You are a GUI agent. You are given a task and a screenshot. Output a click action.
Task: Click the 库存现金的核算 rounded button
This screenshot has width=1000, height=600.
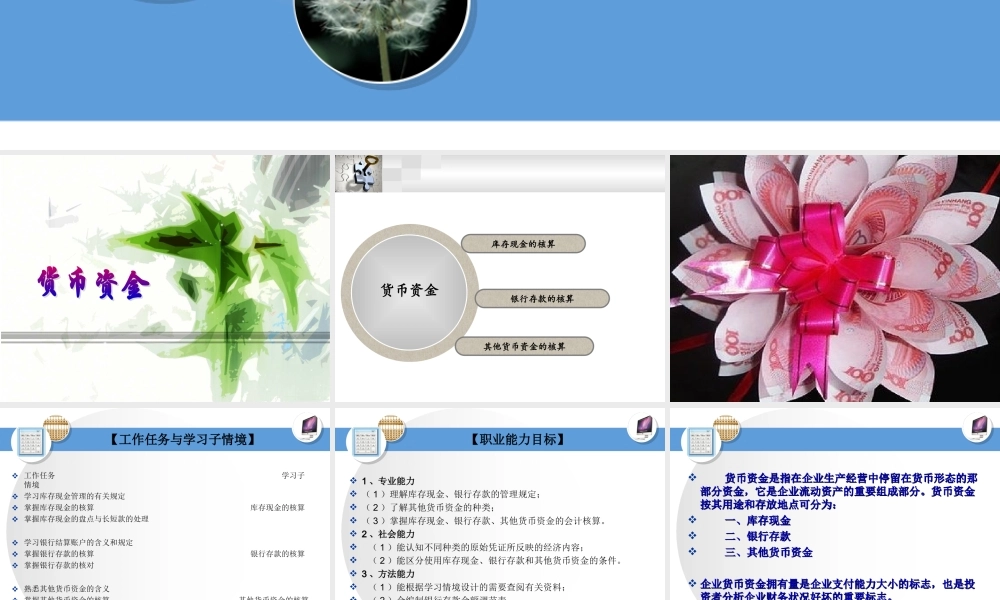[524, 243]
